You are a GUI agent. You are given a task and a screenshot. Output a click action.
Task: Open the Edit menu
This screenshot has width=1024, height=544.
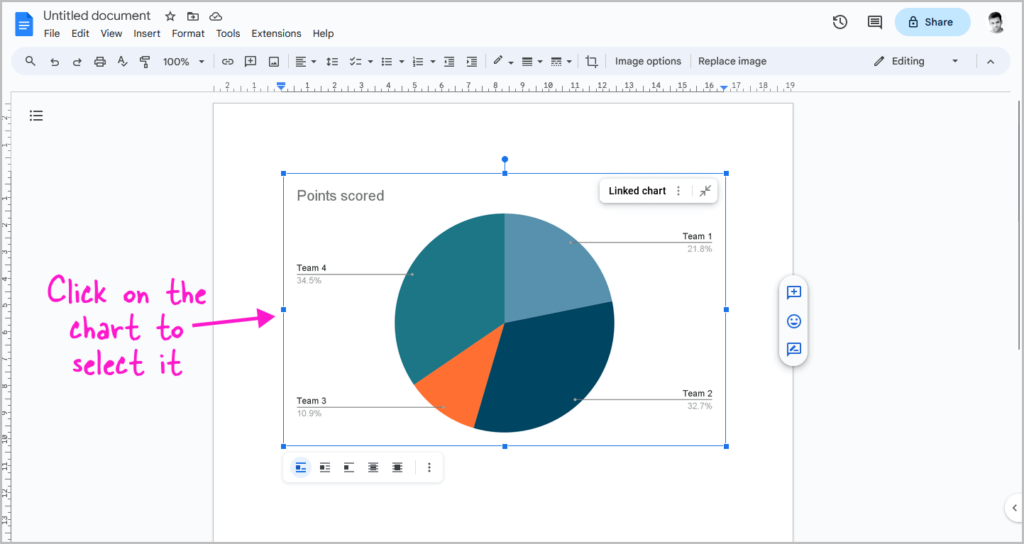pyautogui.click(x=80, y=33)
